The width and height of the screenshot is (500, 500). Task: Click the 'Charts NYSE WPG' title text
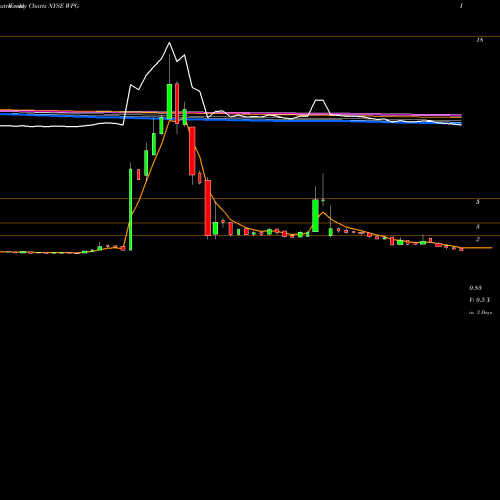[x=54, y=6]
